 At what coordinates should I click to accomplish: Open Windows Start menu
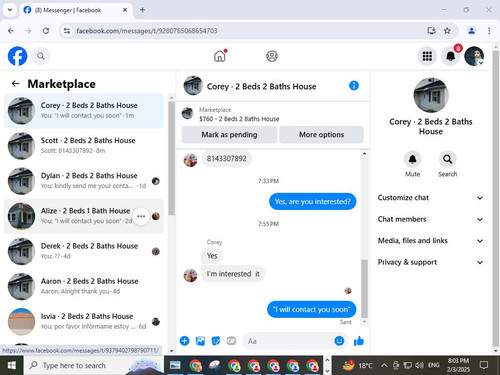12,365
